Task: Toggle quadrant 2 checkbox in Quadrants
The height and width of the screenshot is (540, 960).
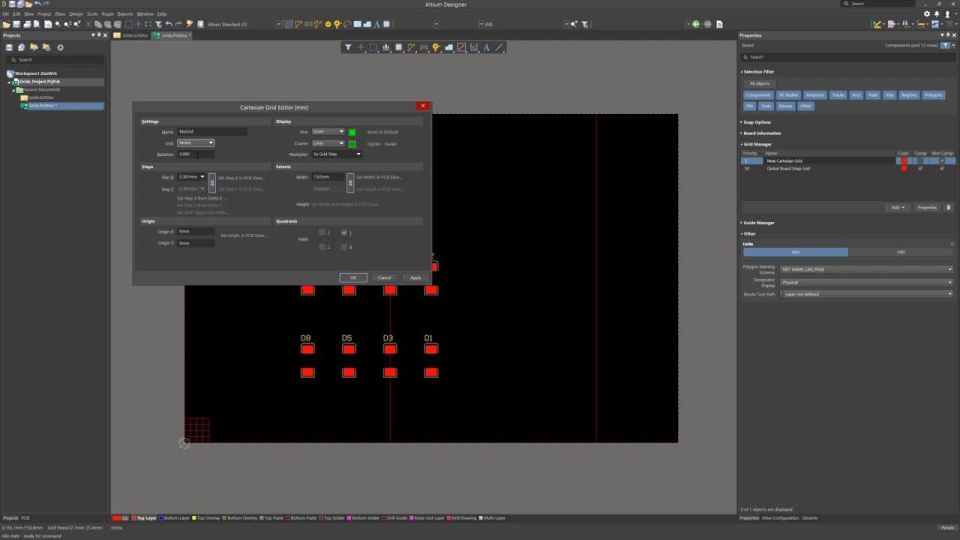Action: tap(322, 233)
